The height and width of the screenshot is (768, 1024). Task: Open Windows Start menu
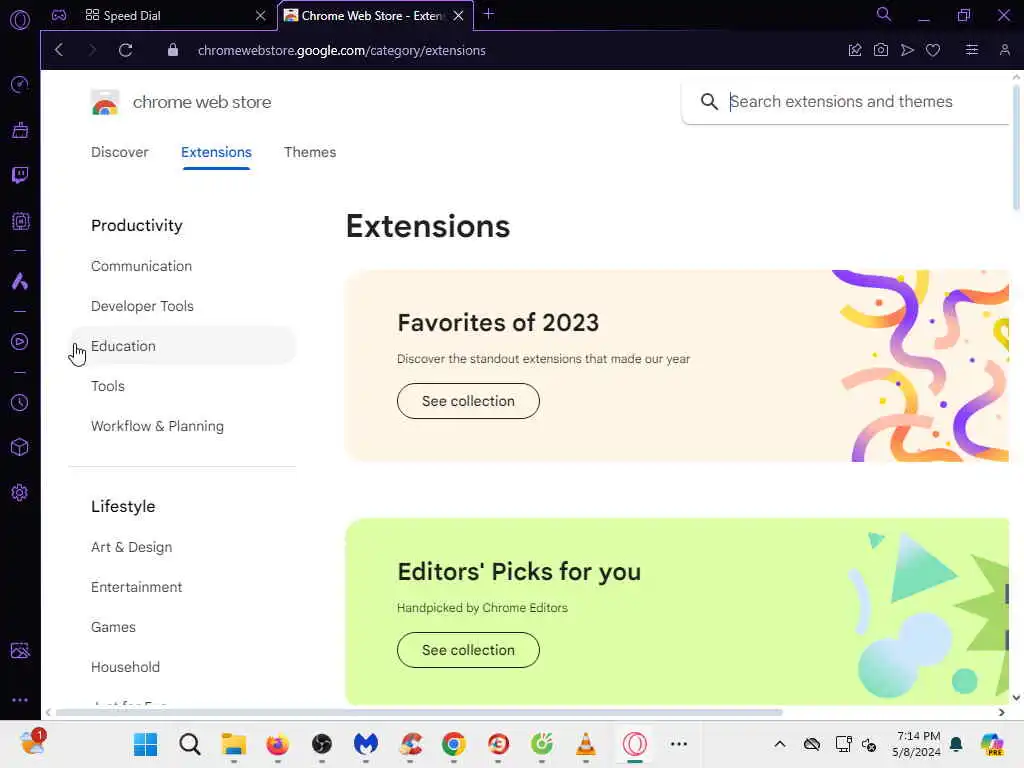146,744
